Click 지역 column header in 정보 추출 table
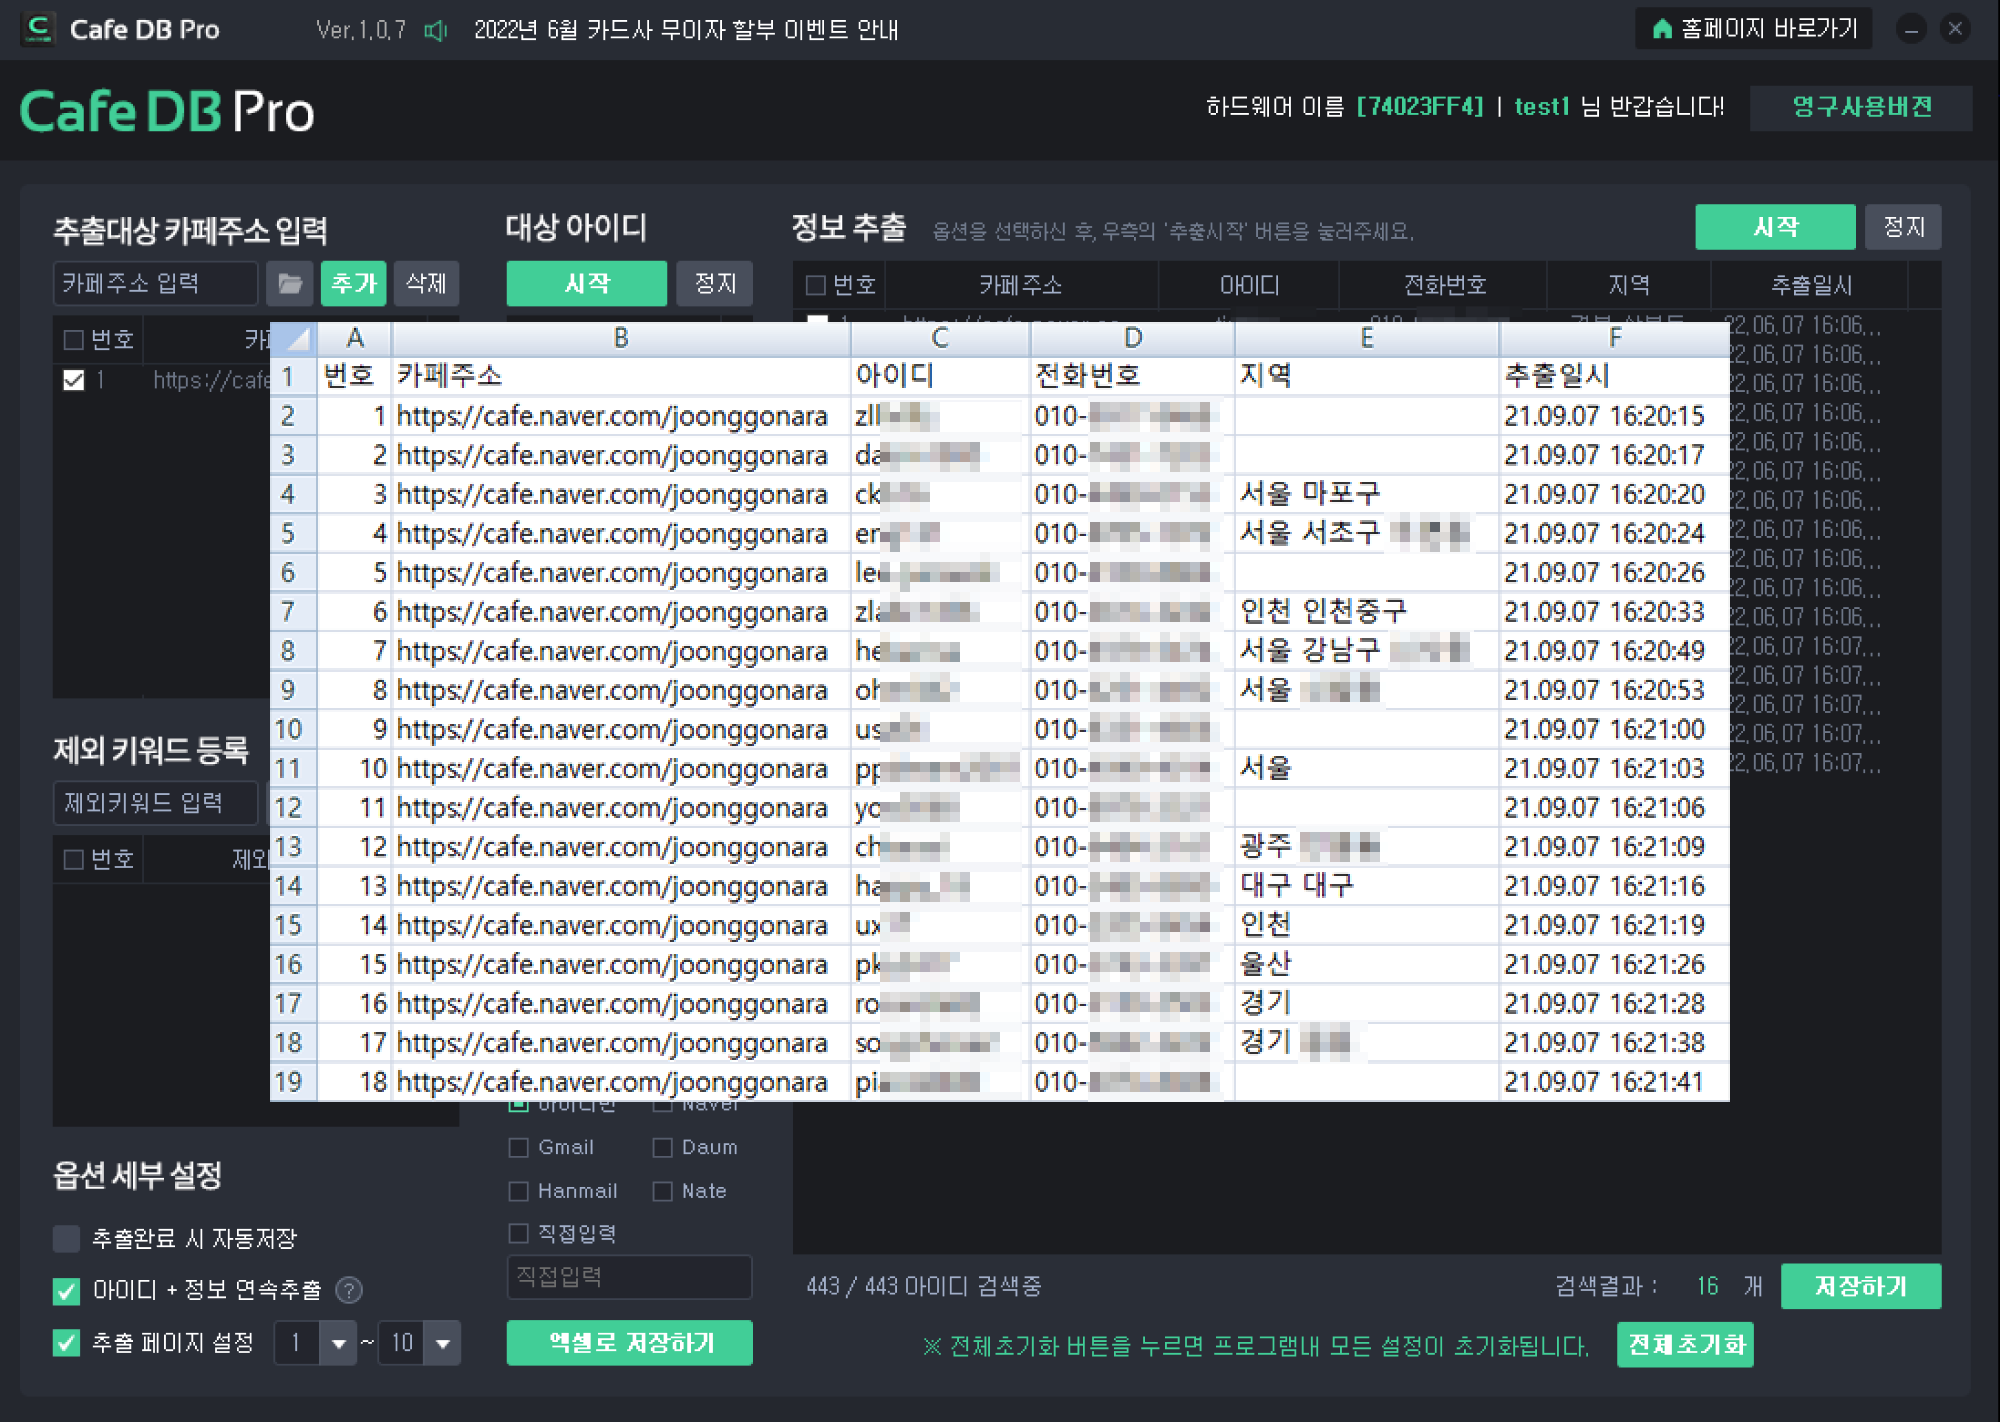Screen dimensions: 2000x1422 1629,286
